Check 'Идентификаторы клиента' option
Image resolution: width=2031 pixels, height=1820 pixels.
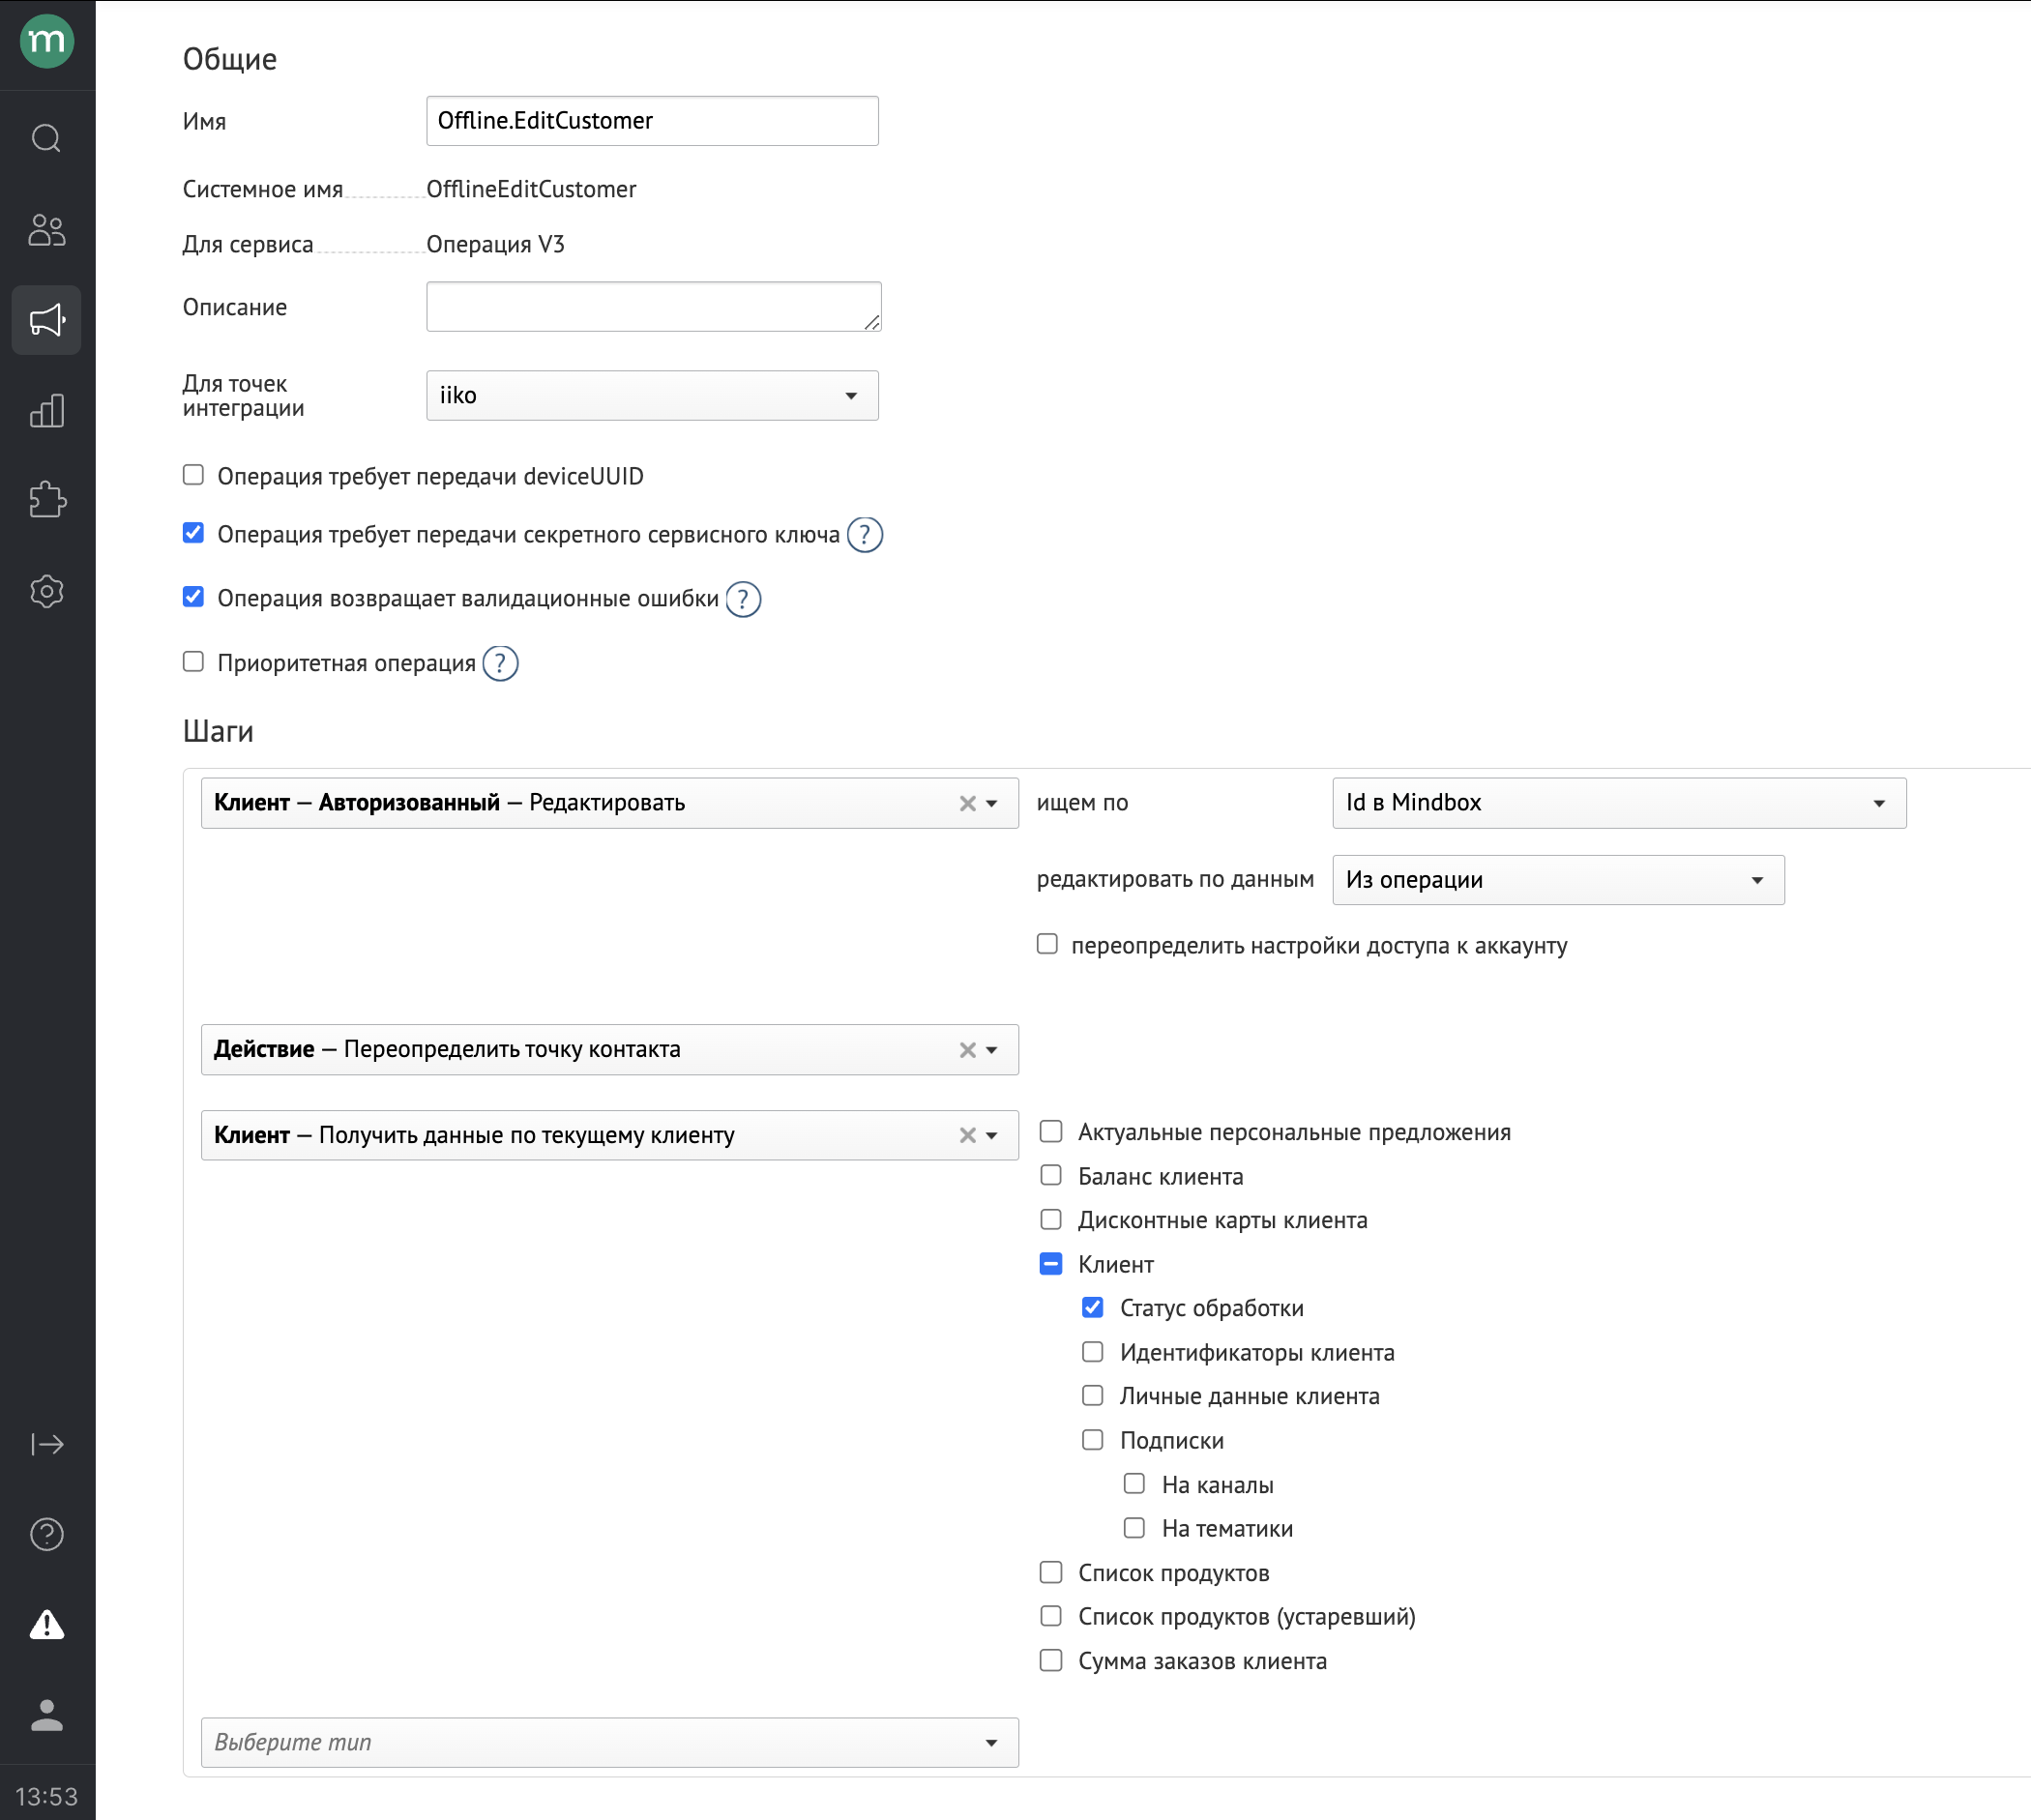[1093, 1352]
